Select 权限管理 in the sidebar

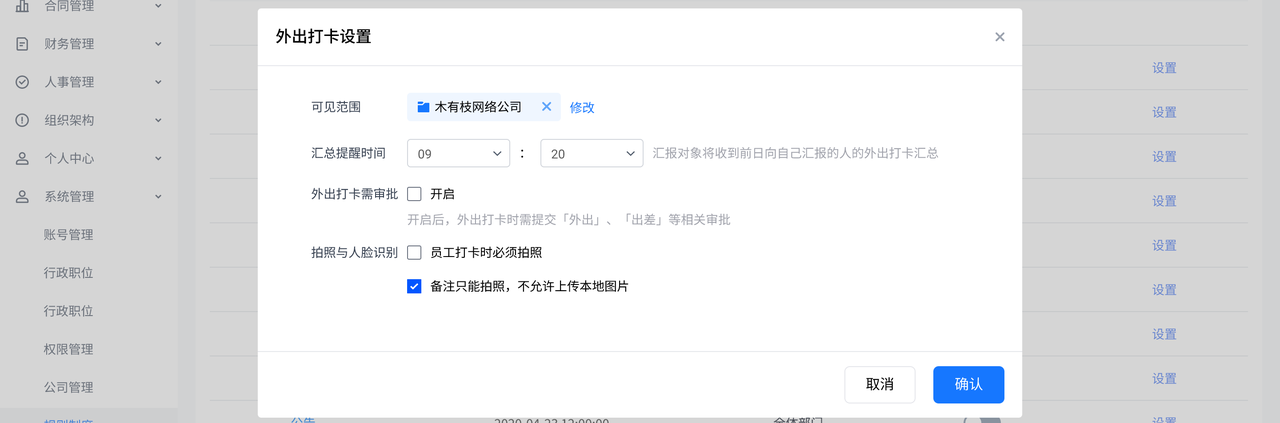pos(68,349)
